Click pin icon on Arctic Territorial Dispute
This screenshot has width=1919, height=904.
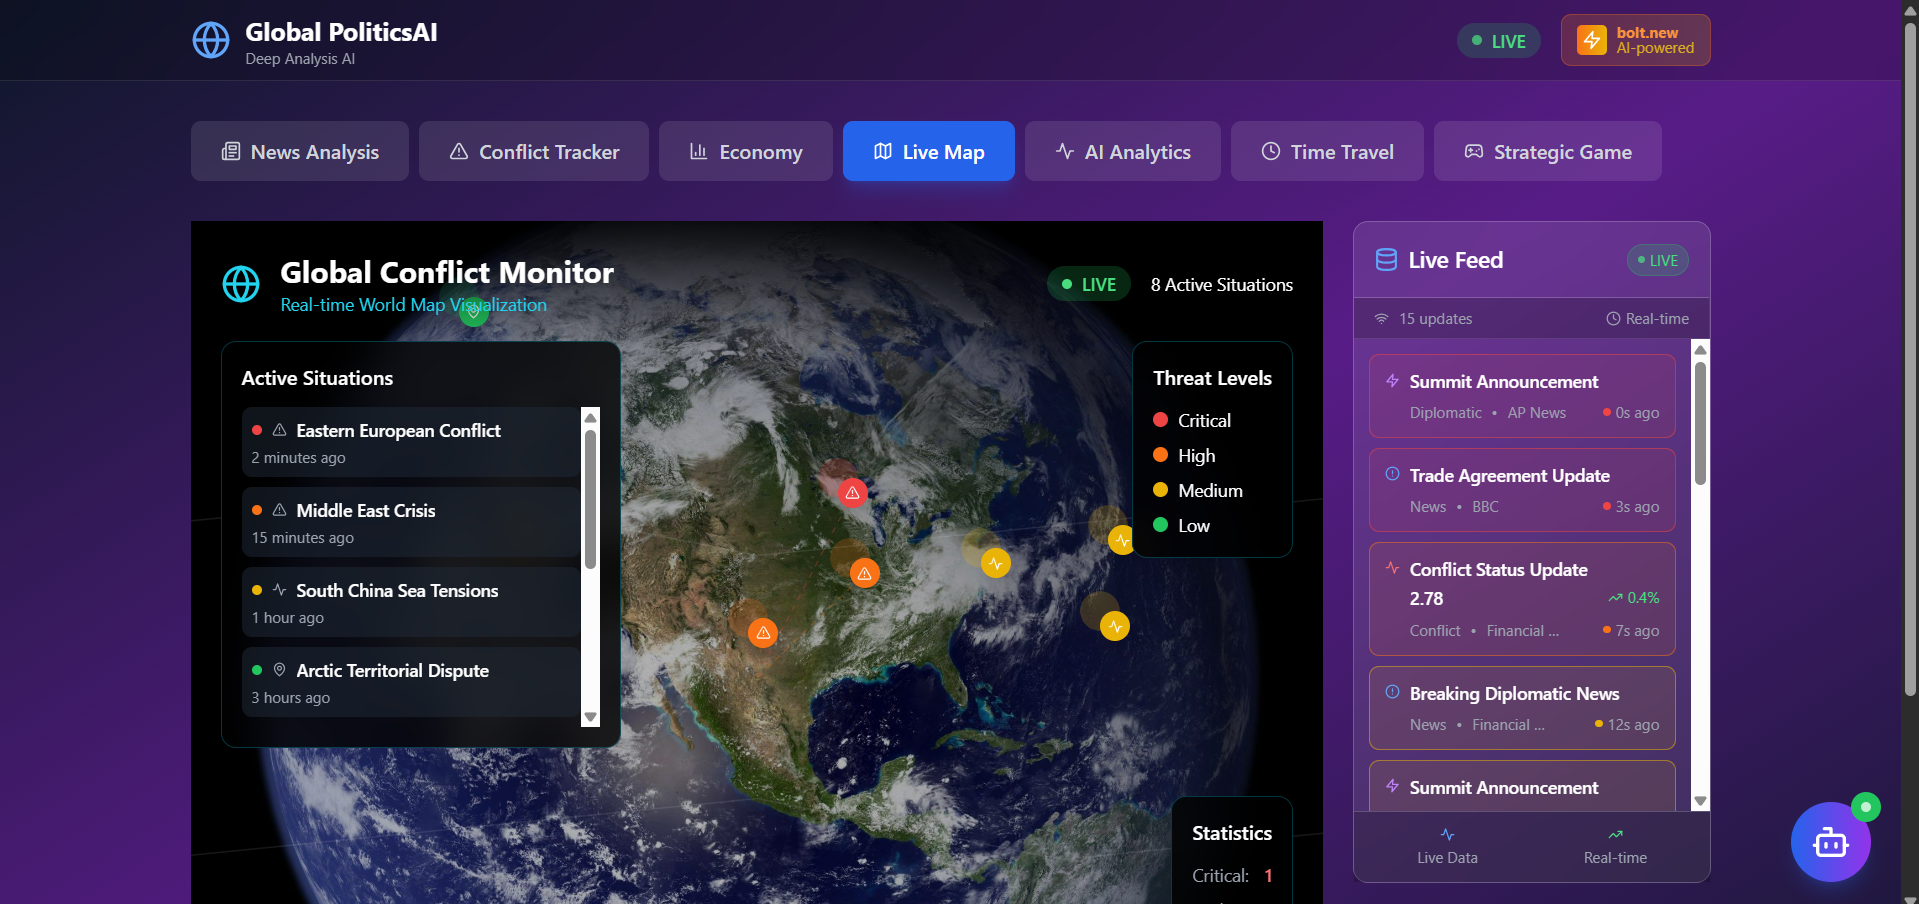[x=280, y=670]
